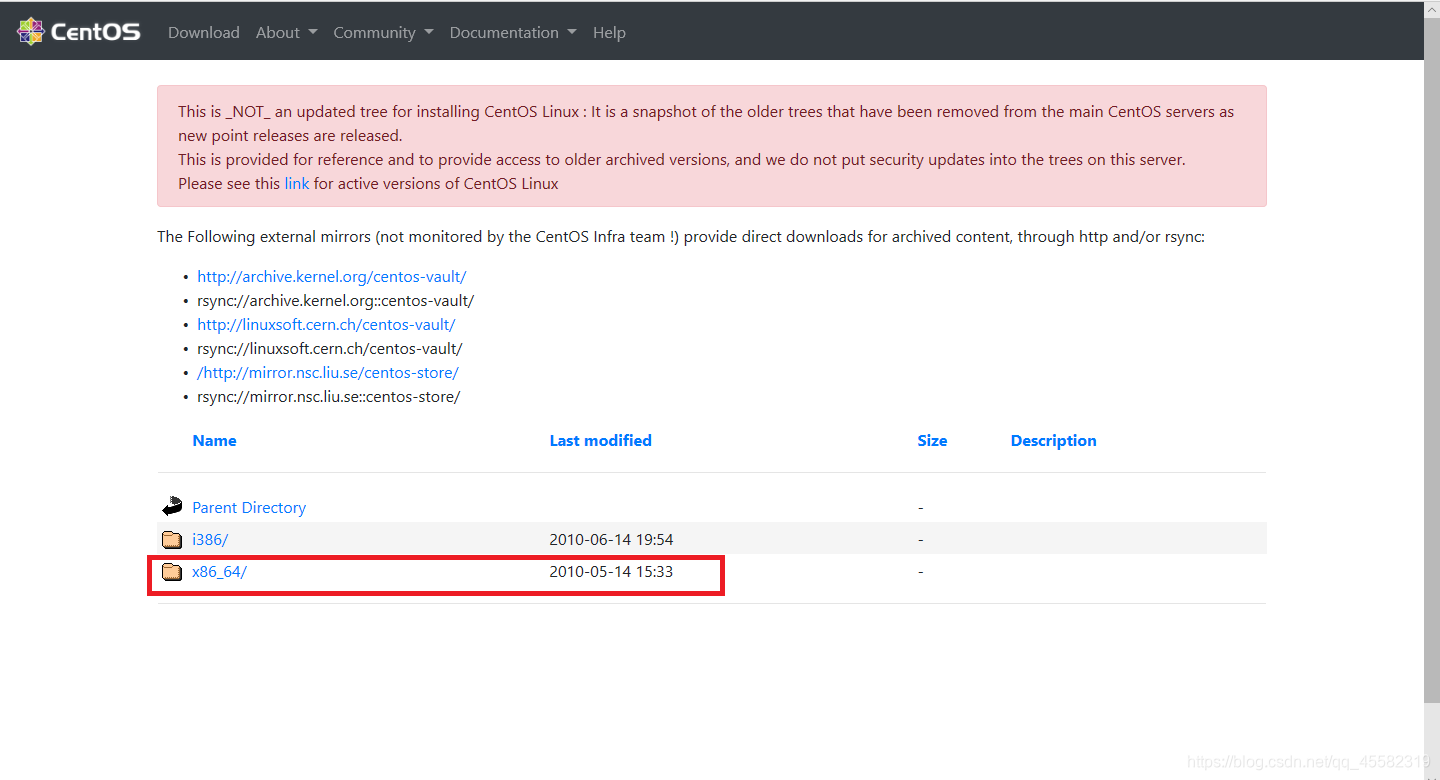Click the x86_64 folder icon
Image resolution: width=1440 pixels, height=780 pixels.
(x=172, y=572)
